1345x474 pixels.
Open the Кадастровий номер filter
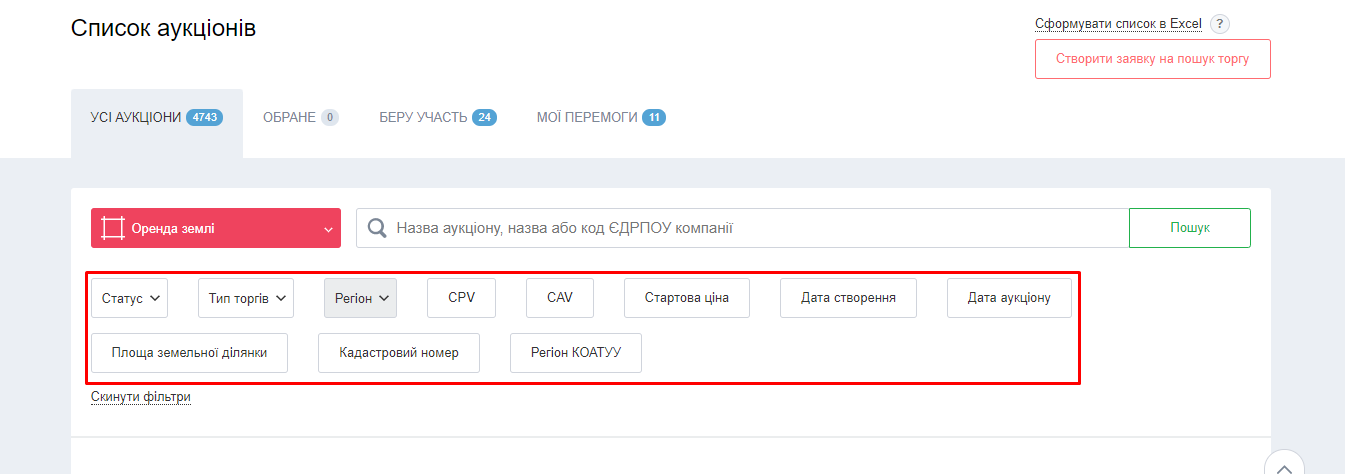point(398,353)
